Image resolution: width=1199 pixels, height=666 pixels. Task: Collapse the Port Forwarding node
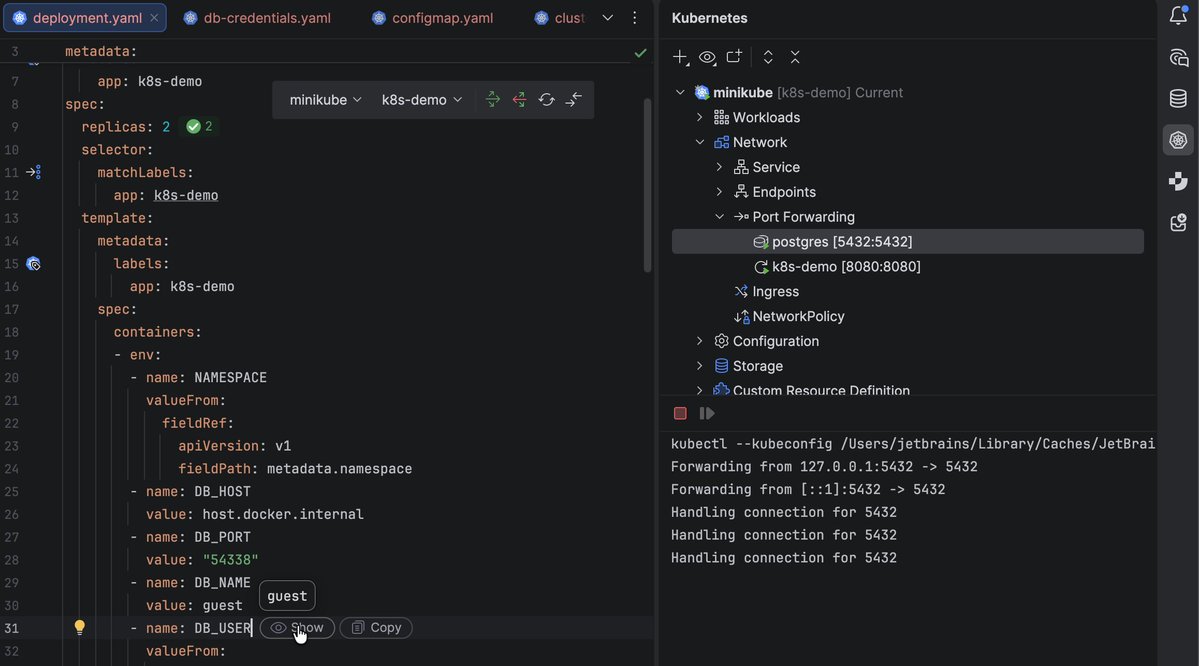pyautogui.click(x=720, y=217)
